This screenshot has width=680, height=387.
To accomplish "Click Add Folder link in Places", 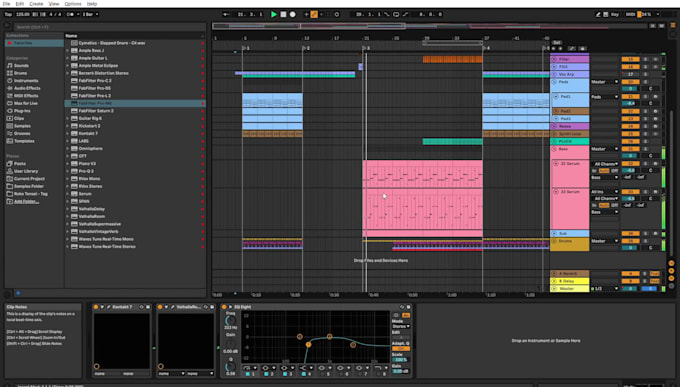I will [x=26, y=201].
